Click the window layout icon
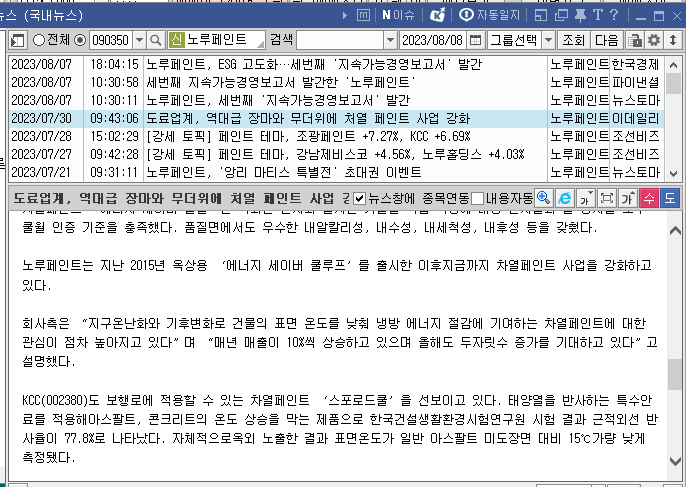Image resolution: width=686 pixels, height=487 pixels. point(541,16)
